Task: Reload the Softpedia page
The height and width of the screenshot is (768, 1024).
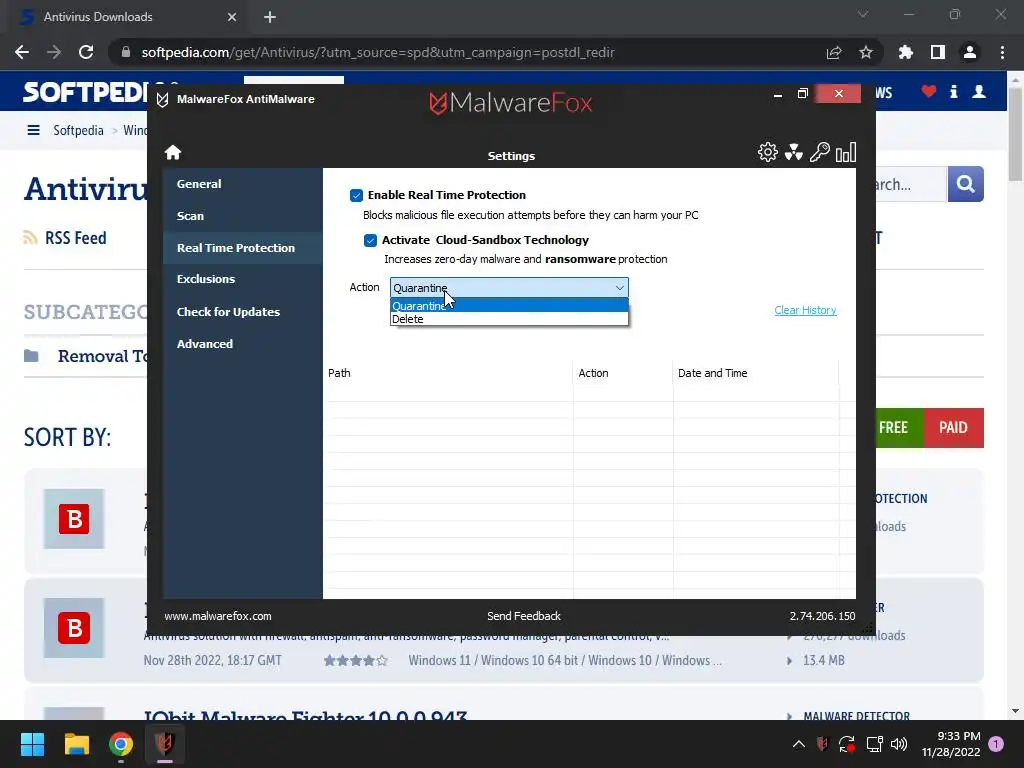Action: tap(86, 52)
